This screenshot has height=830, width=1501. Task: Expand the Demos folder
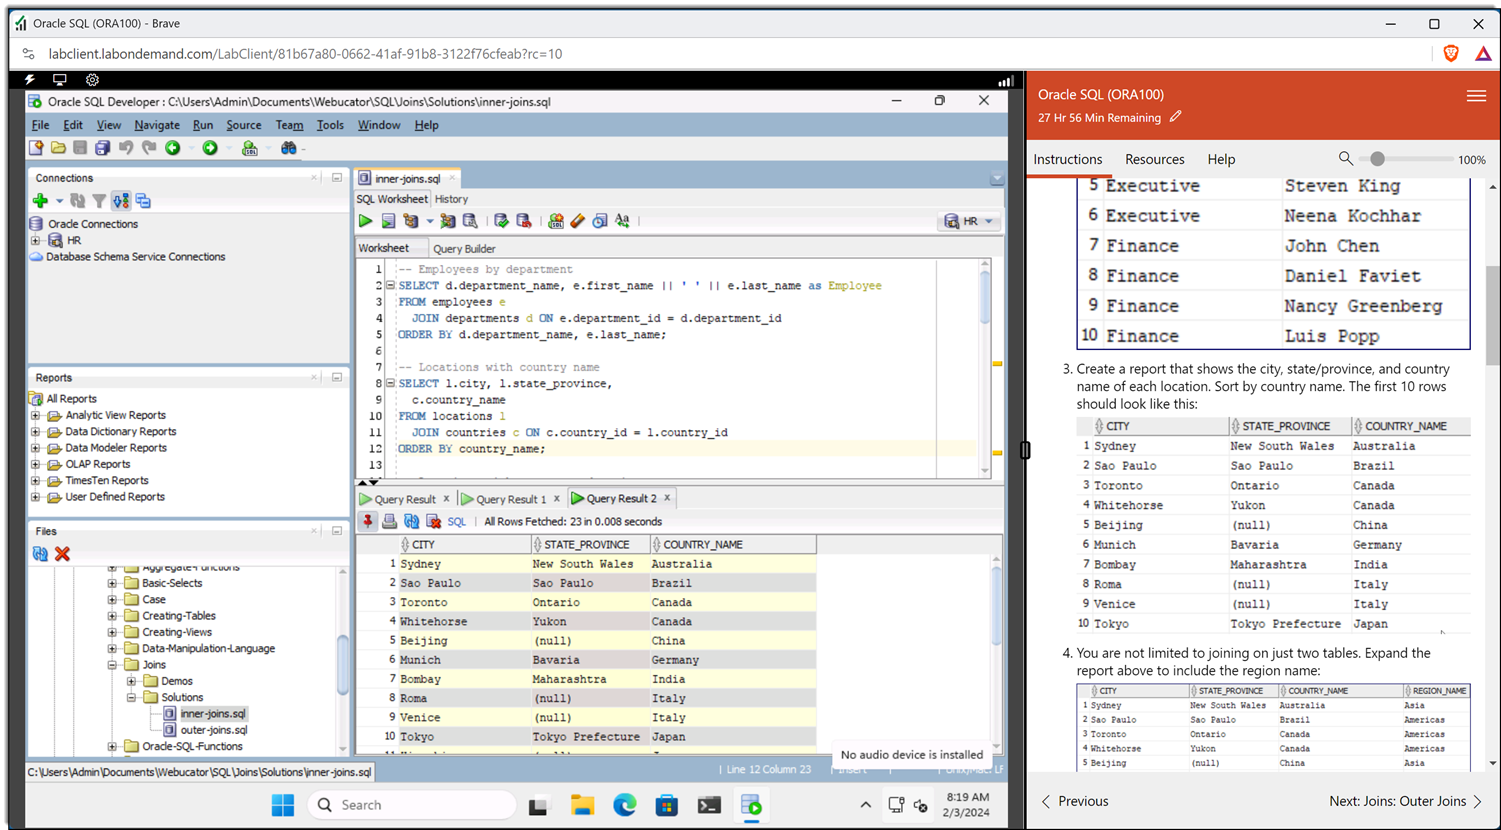(131, 681)
